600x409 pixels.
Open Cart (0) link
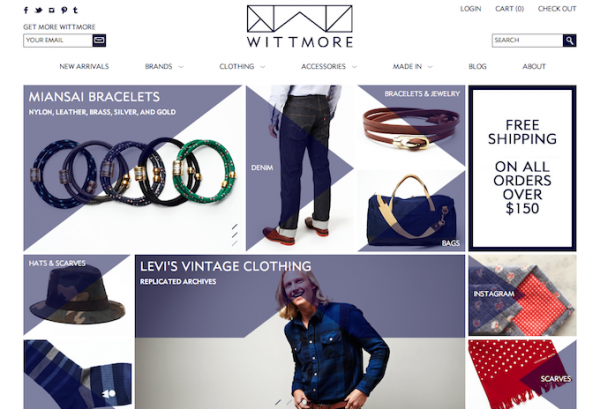coord(510,9)
